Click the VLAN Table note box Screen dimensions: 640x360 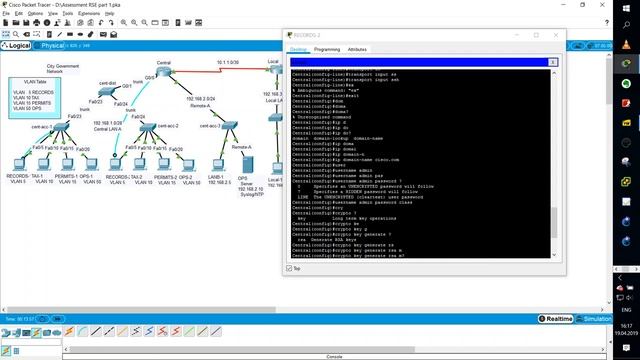tap(35, 98)
